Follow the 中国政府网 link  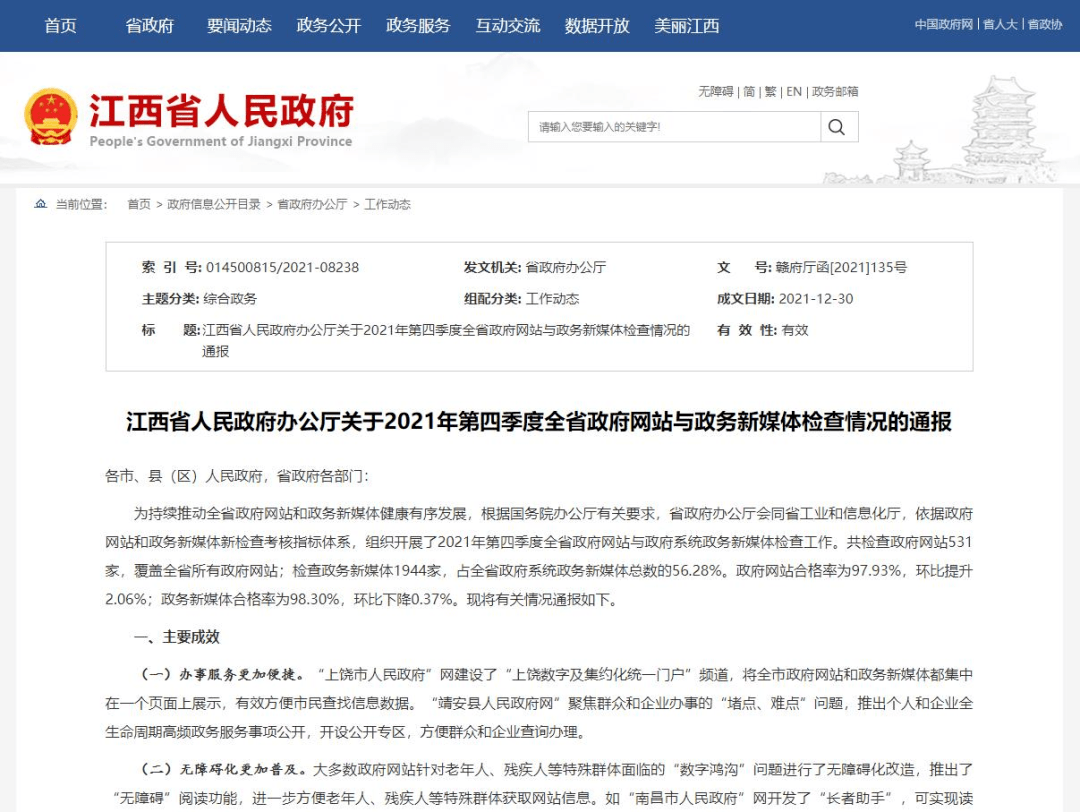pos(944,24)
